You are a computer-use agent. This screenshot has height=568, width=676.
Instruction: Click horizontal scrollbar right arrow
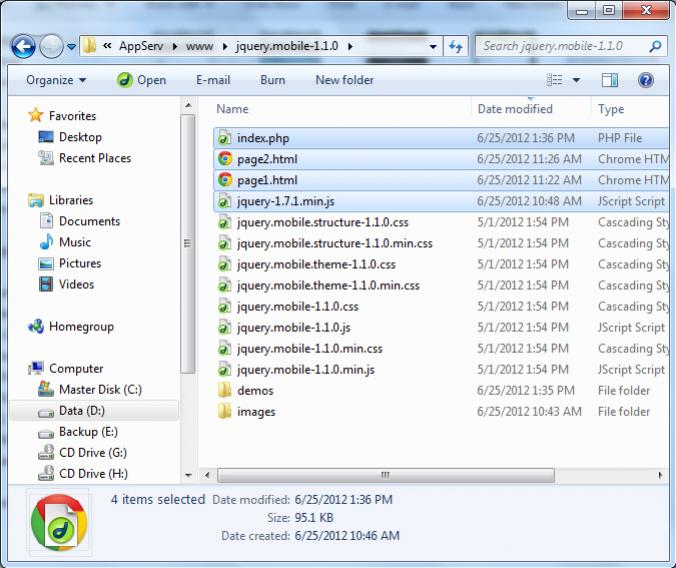660,475
